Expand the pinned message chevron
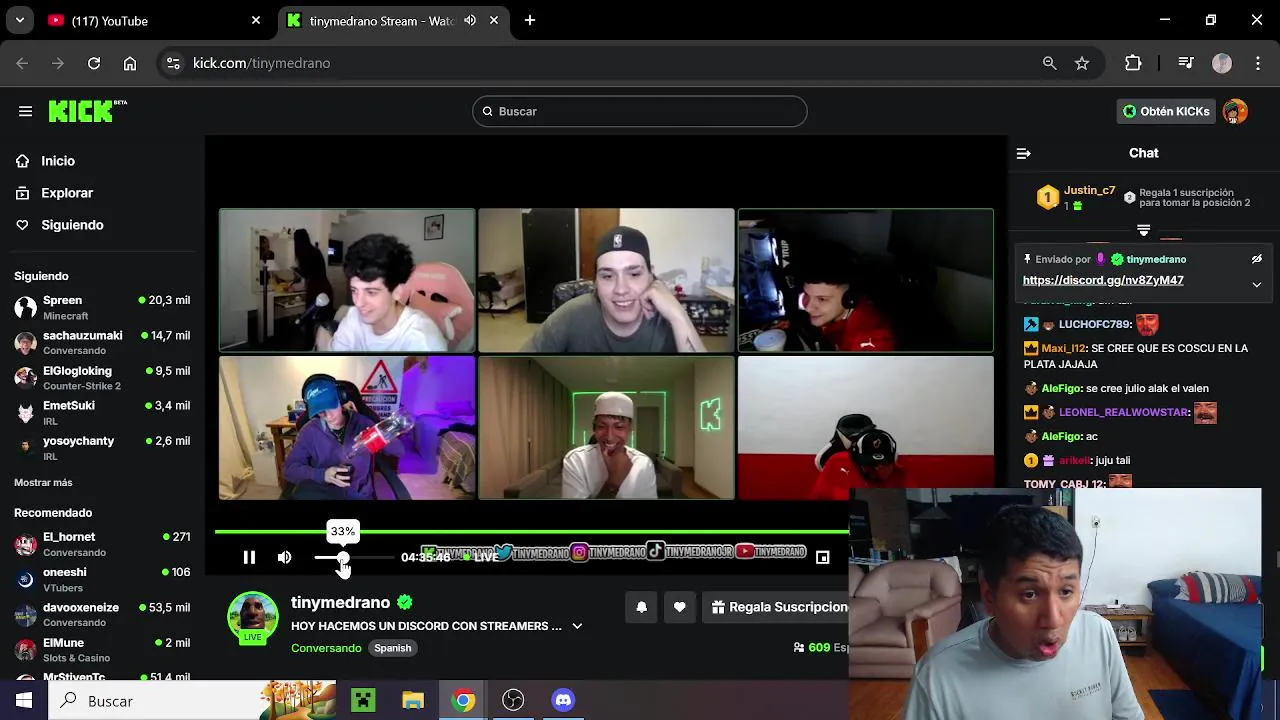 (1257, 284)
